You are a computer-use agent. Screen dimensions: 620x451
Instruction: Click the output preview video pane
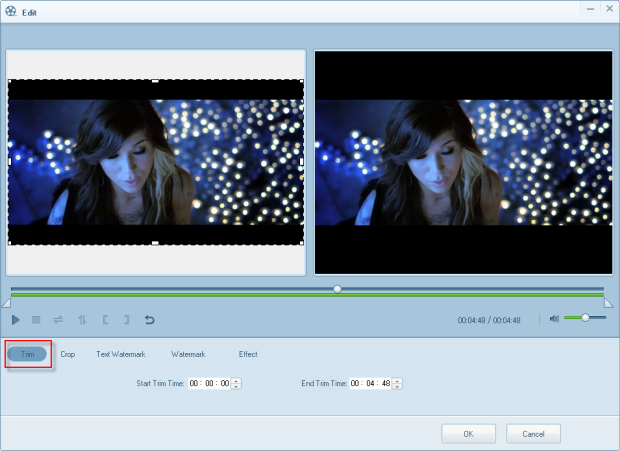click(x=463, y=162)
